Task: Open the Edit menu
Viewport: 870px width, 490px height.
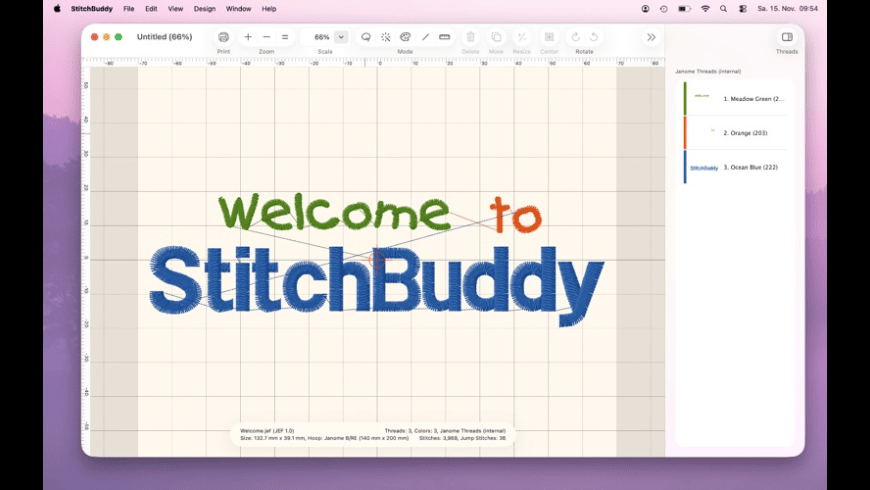Action: pyautogui.click(x=151, y=9)
